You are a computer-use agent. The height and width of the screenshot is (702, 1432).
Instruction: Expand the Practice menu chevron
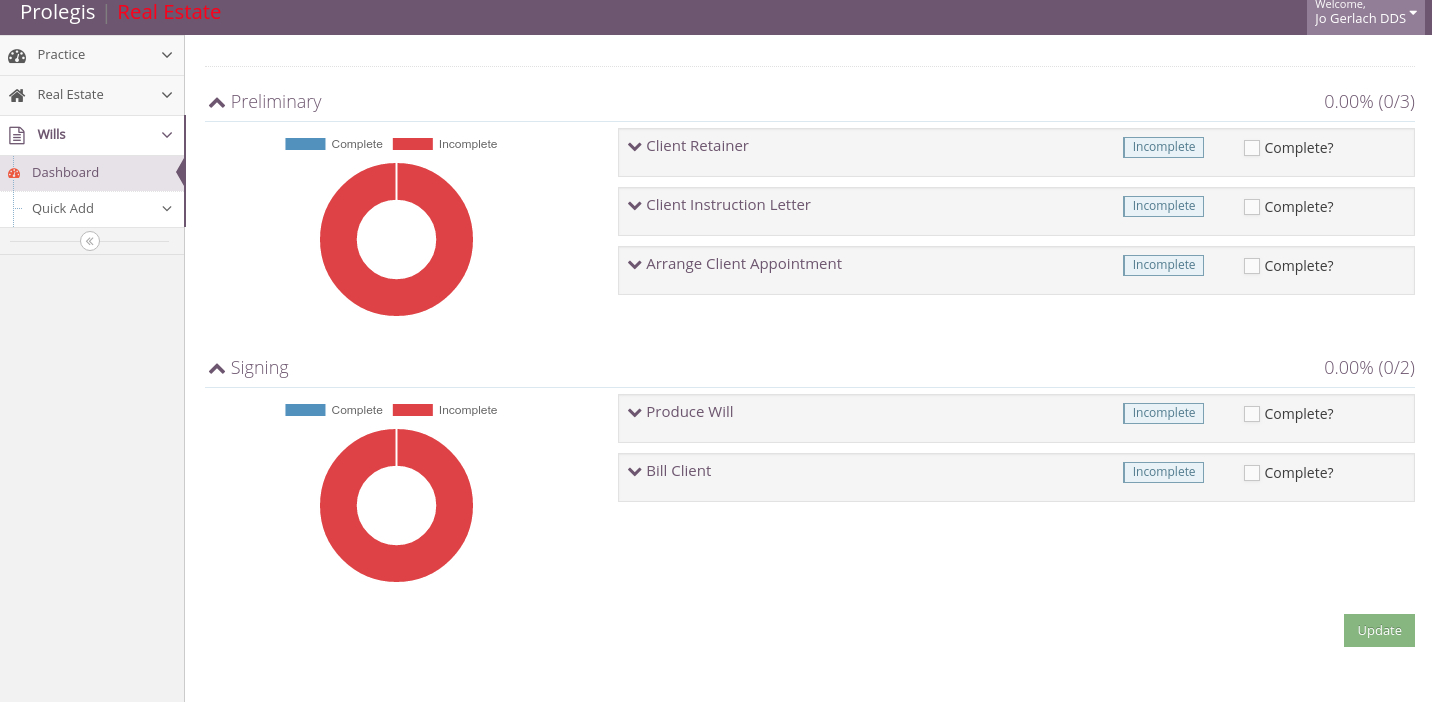tap(167, 55)
